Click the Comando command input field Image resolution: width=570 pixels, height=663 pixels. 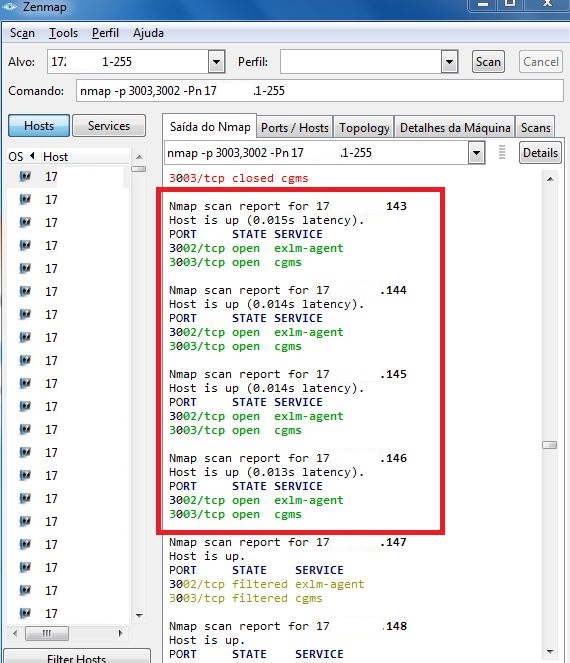(320, 90)
